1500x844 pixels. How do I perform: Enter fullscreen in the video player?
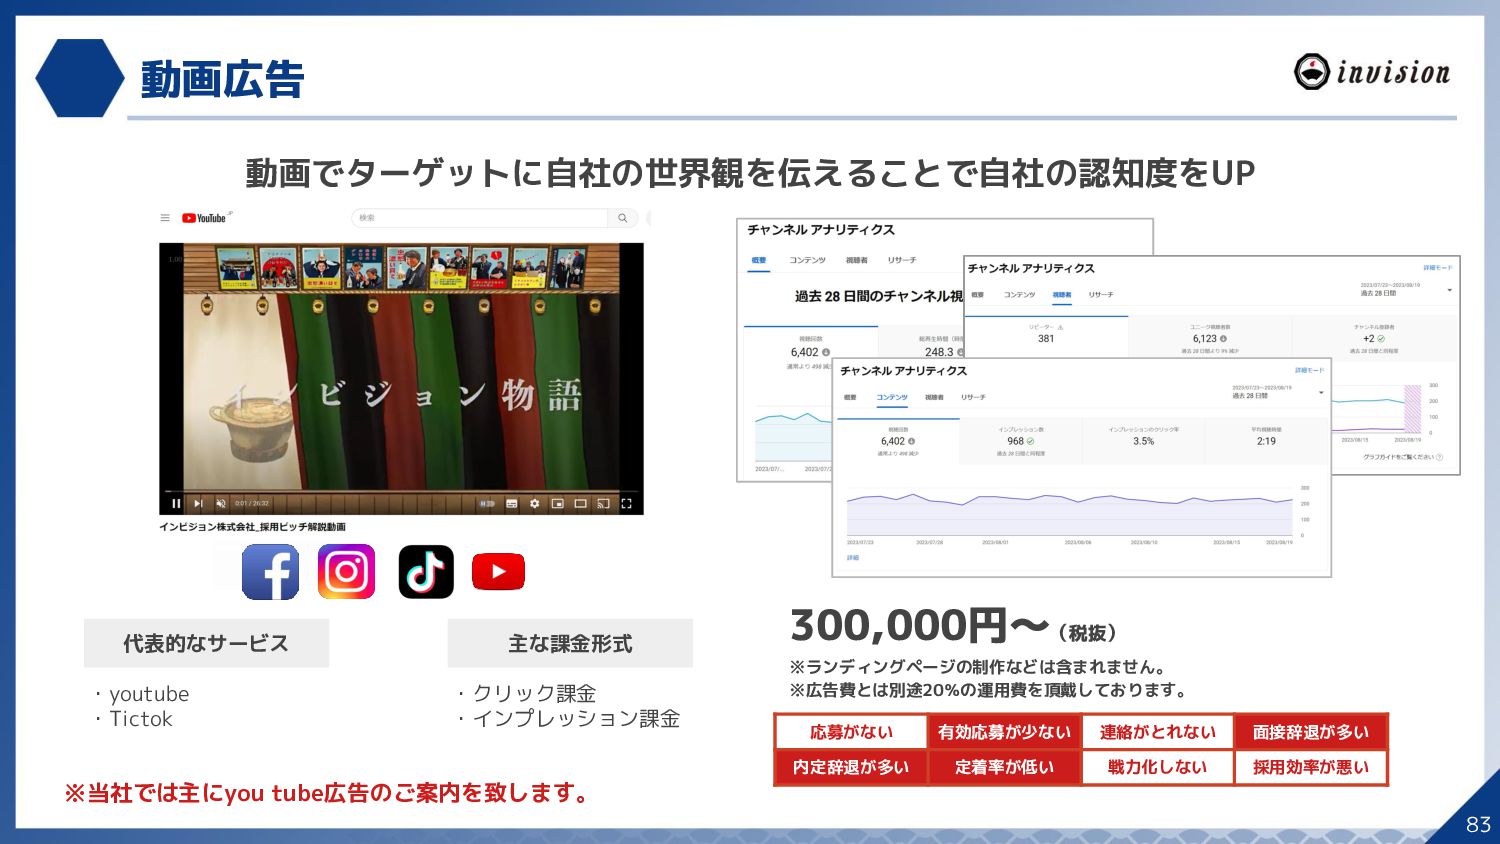(626, 504)
